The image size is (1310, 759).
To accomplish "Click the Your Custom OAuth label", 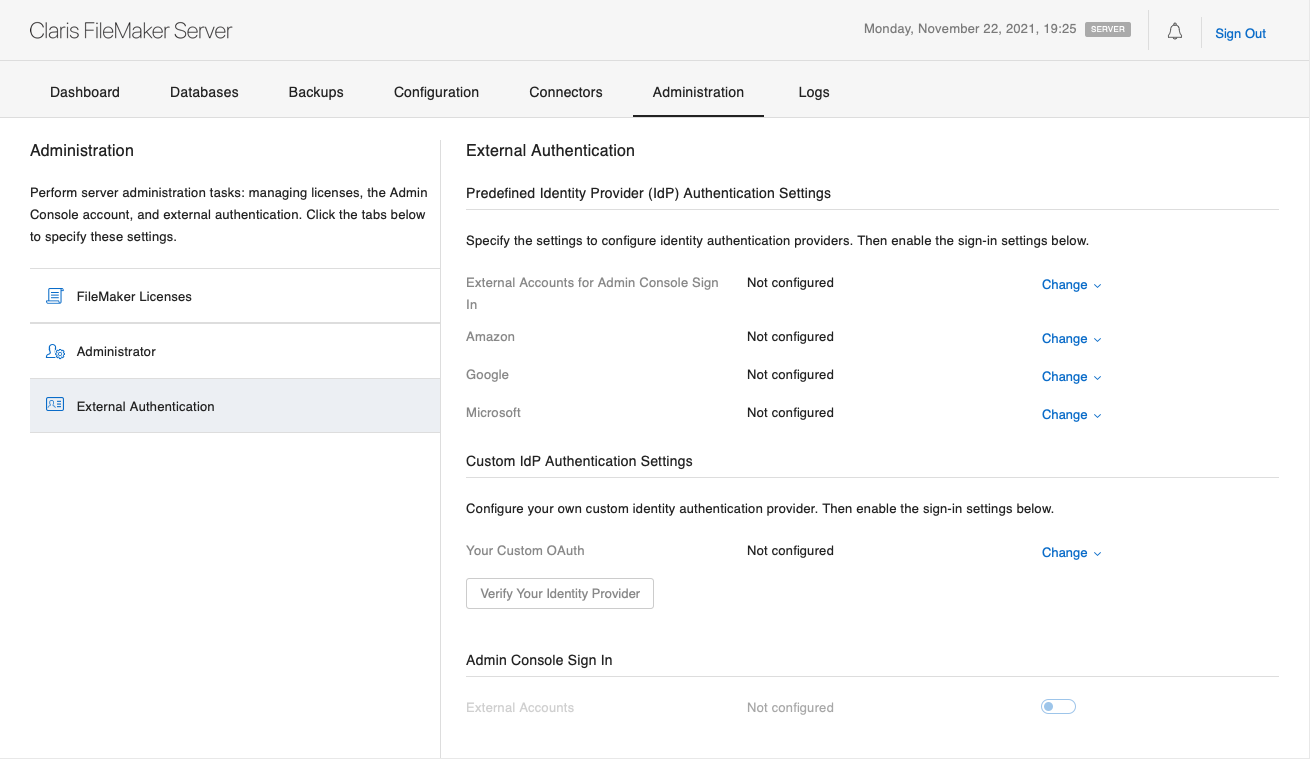I will pos(525,551).
